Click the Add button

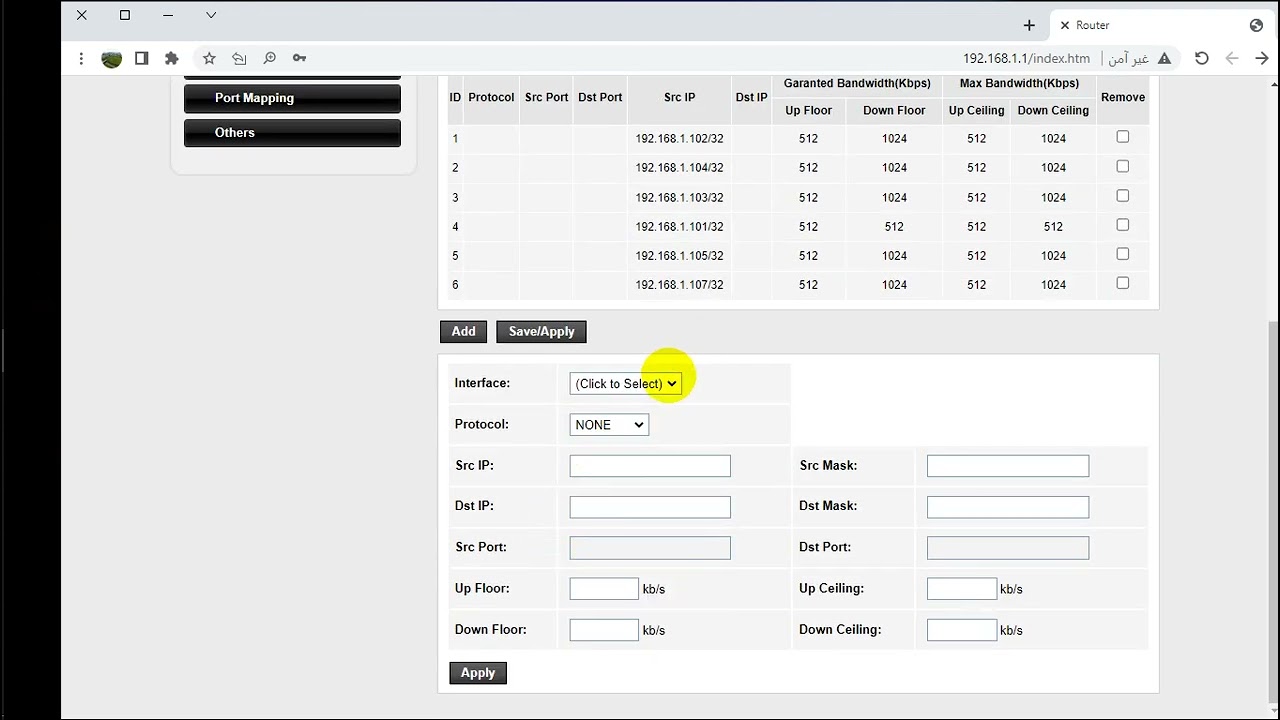pos(463,331)
